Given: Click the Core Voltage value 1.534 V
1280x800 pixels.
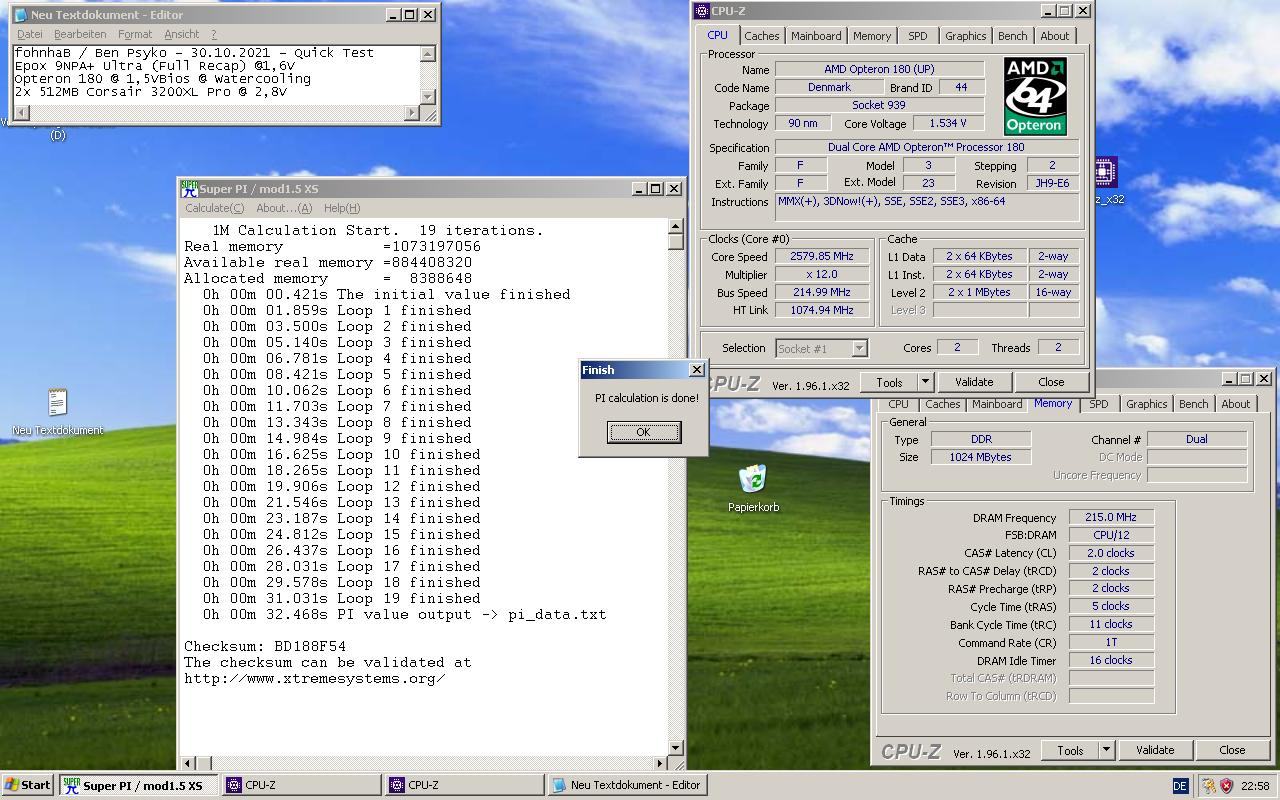Looking at the screenshot, I should coord(948,123).
